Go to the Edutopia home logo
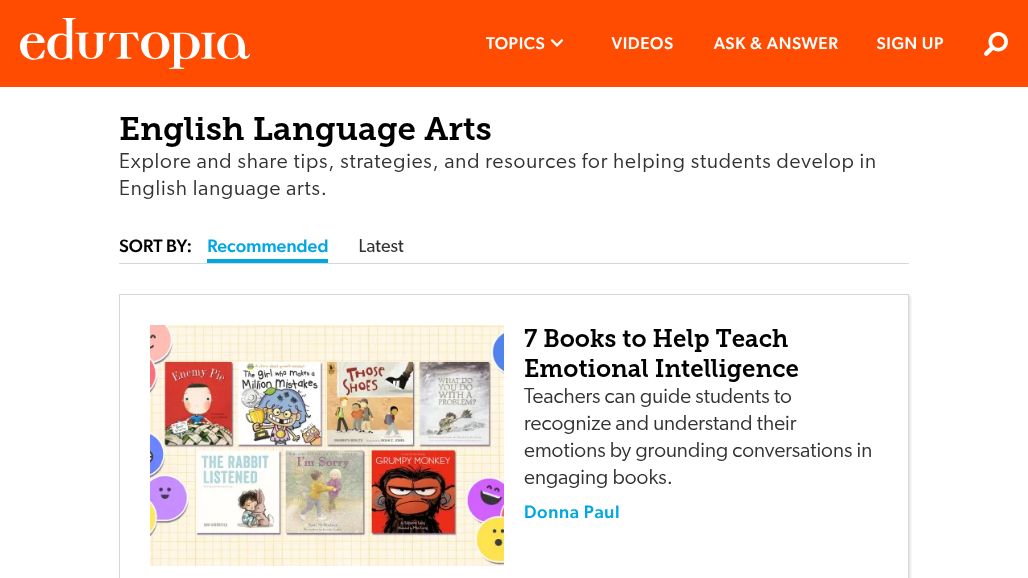Viewport: 1028px width, 578px height. [134, 44]
